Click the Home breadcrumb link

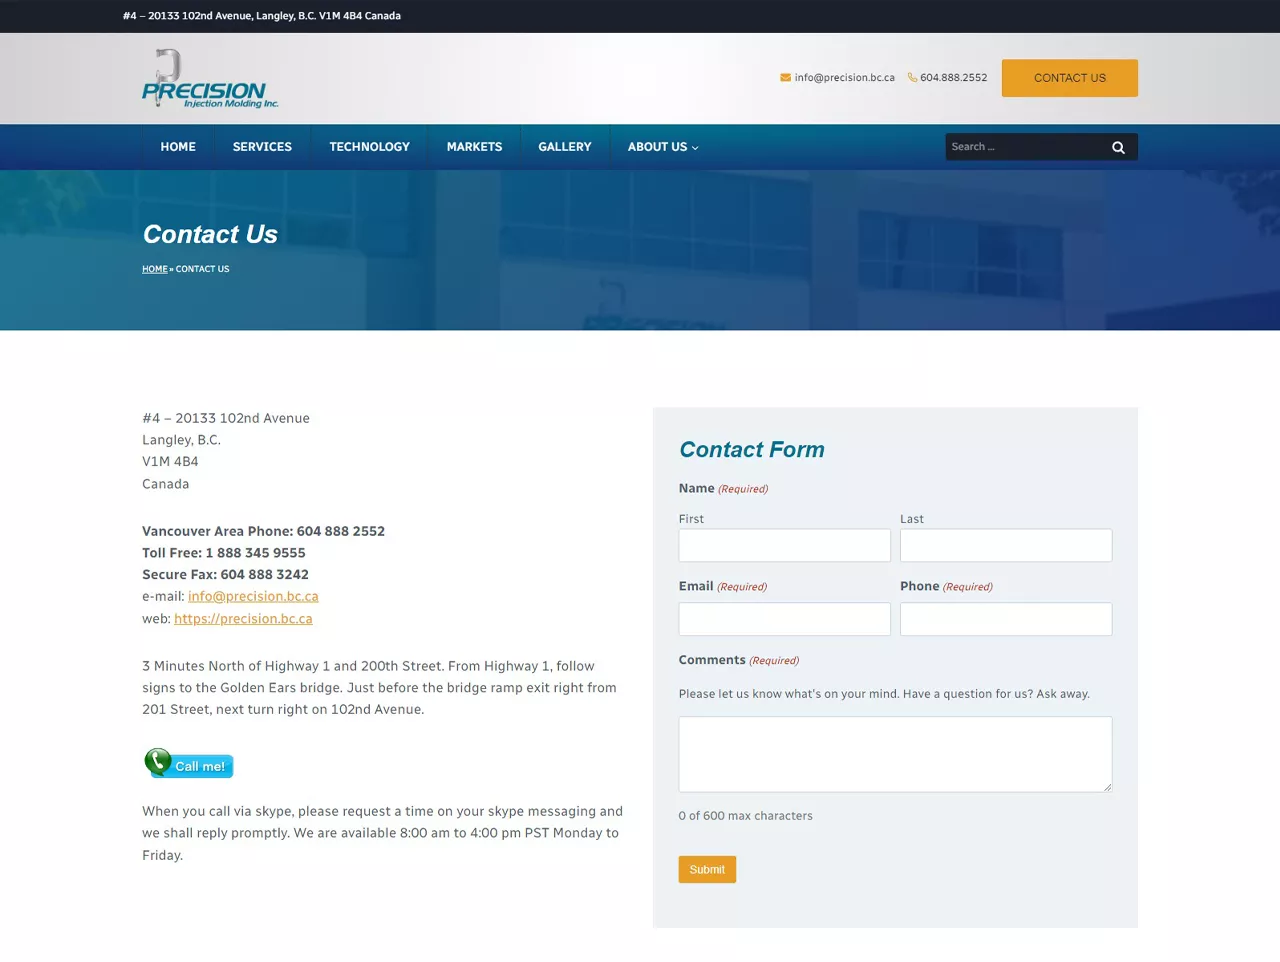pyautogui.click(x=154, y=269)
